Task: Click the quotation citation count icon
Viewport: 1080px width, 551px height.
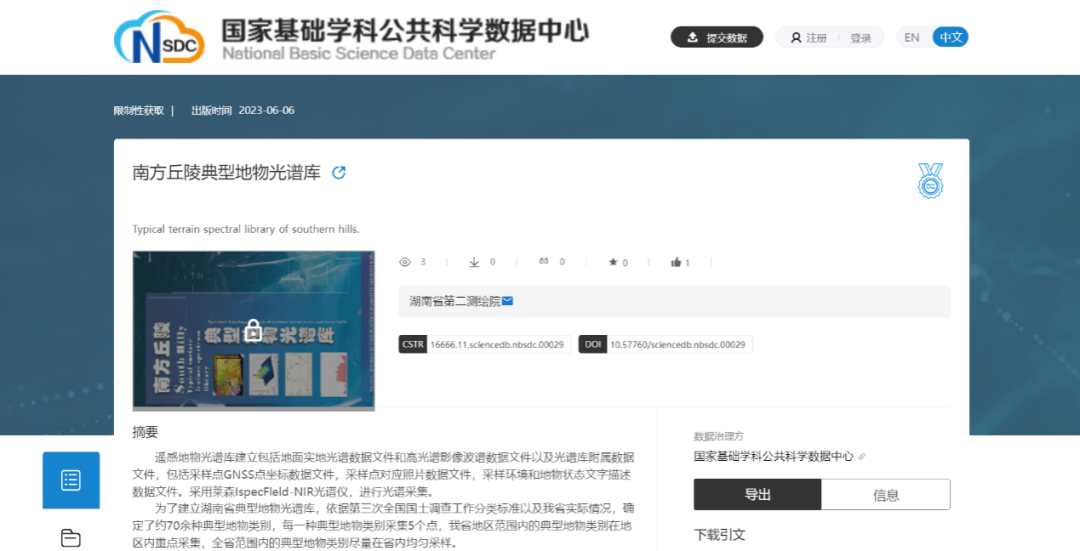Action: coord(544,262)
